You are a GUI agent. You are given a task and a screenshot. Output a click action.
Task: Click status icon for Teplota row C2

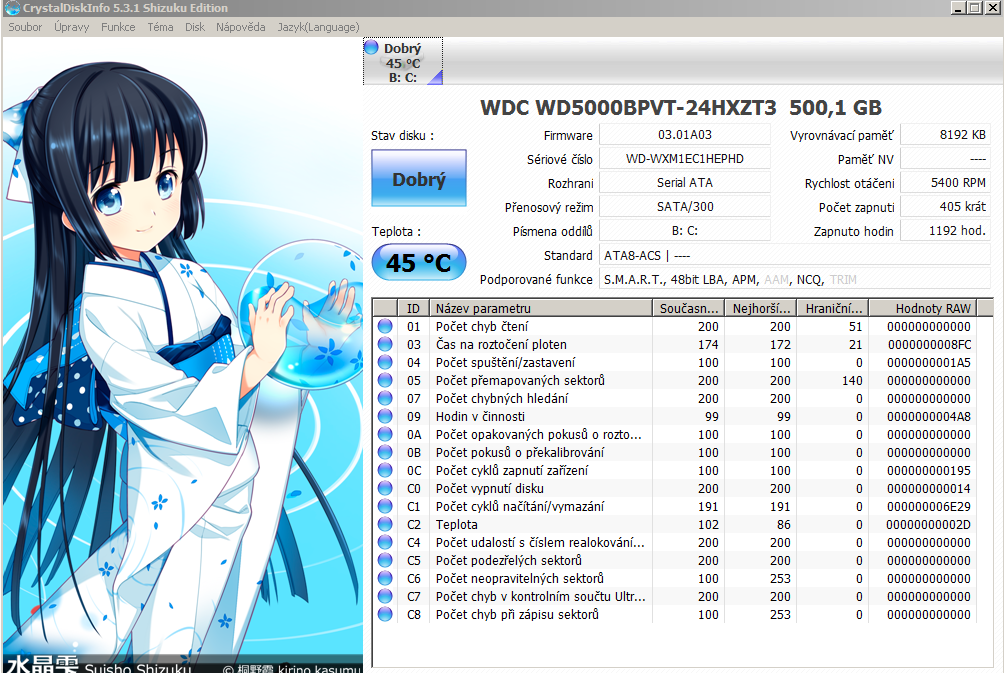click(385, 524)
